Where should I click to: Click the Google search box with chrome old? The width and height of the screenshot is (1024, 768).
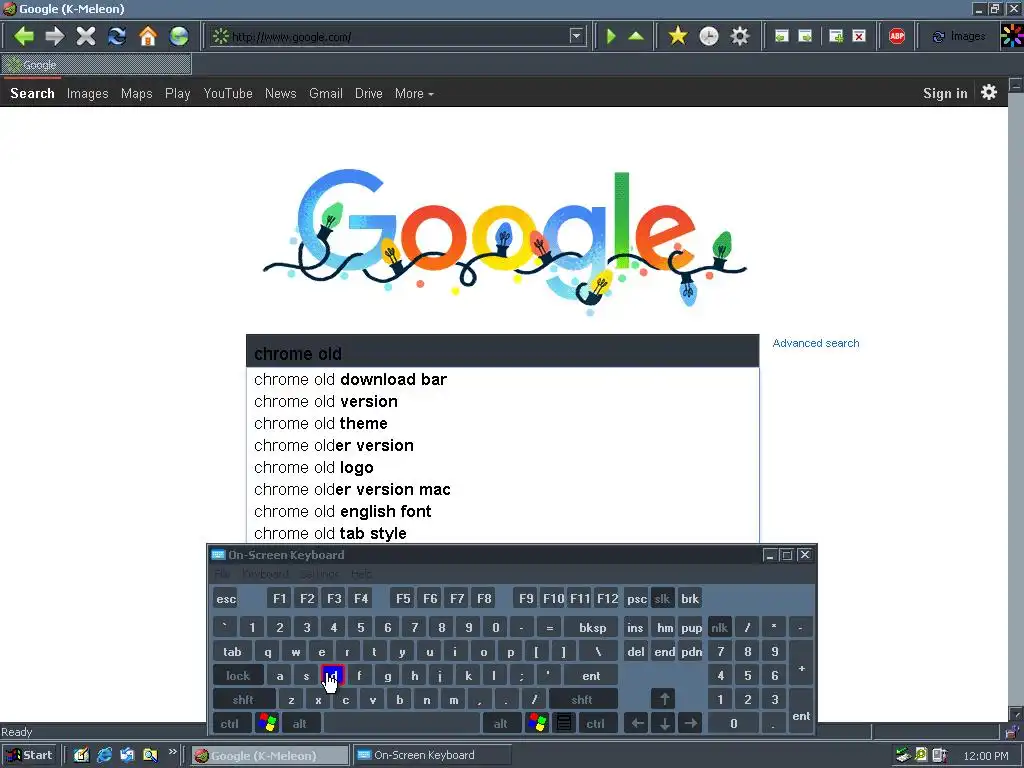[x=502, y=353]
